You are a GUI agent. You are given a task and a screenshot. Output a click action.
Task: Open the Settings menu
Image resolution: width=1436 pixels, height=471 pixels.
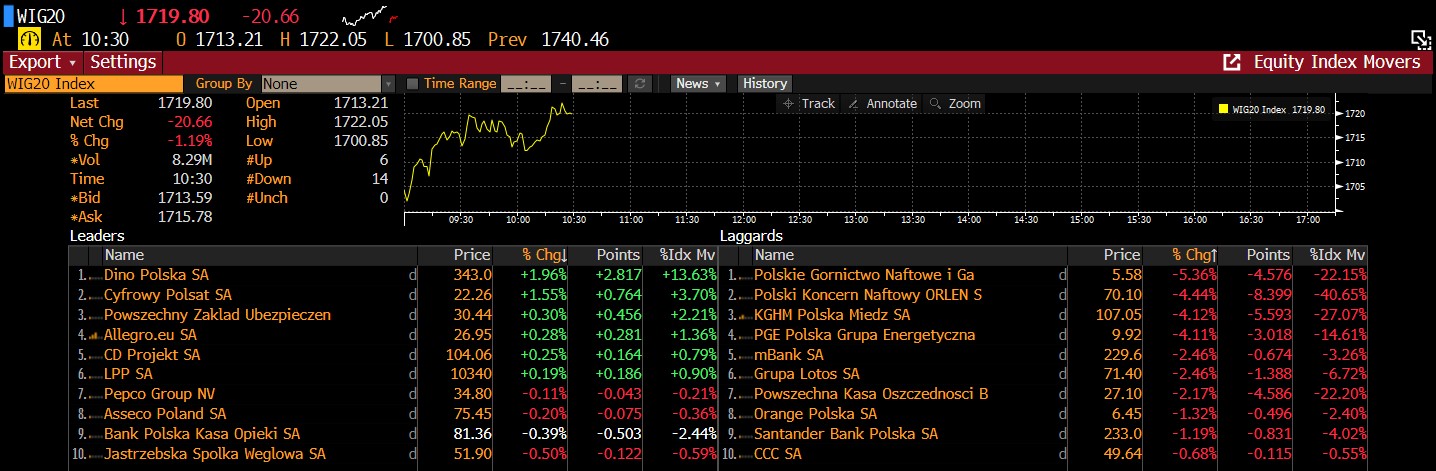[123, 62]
